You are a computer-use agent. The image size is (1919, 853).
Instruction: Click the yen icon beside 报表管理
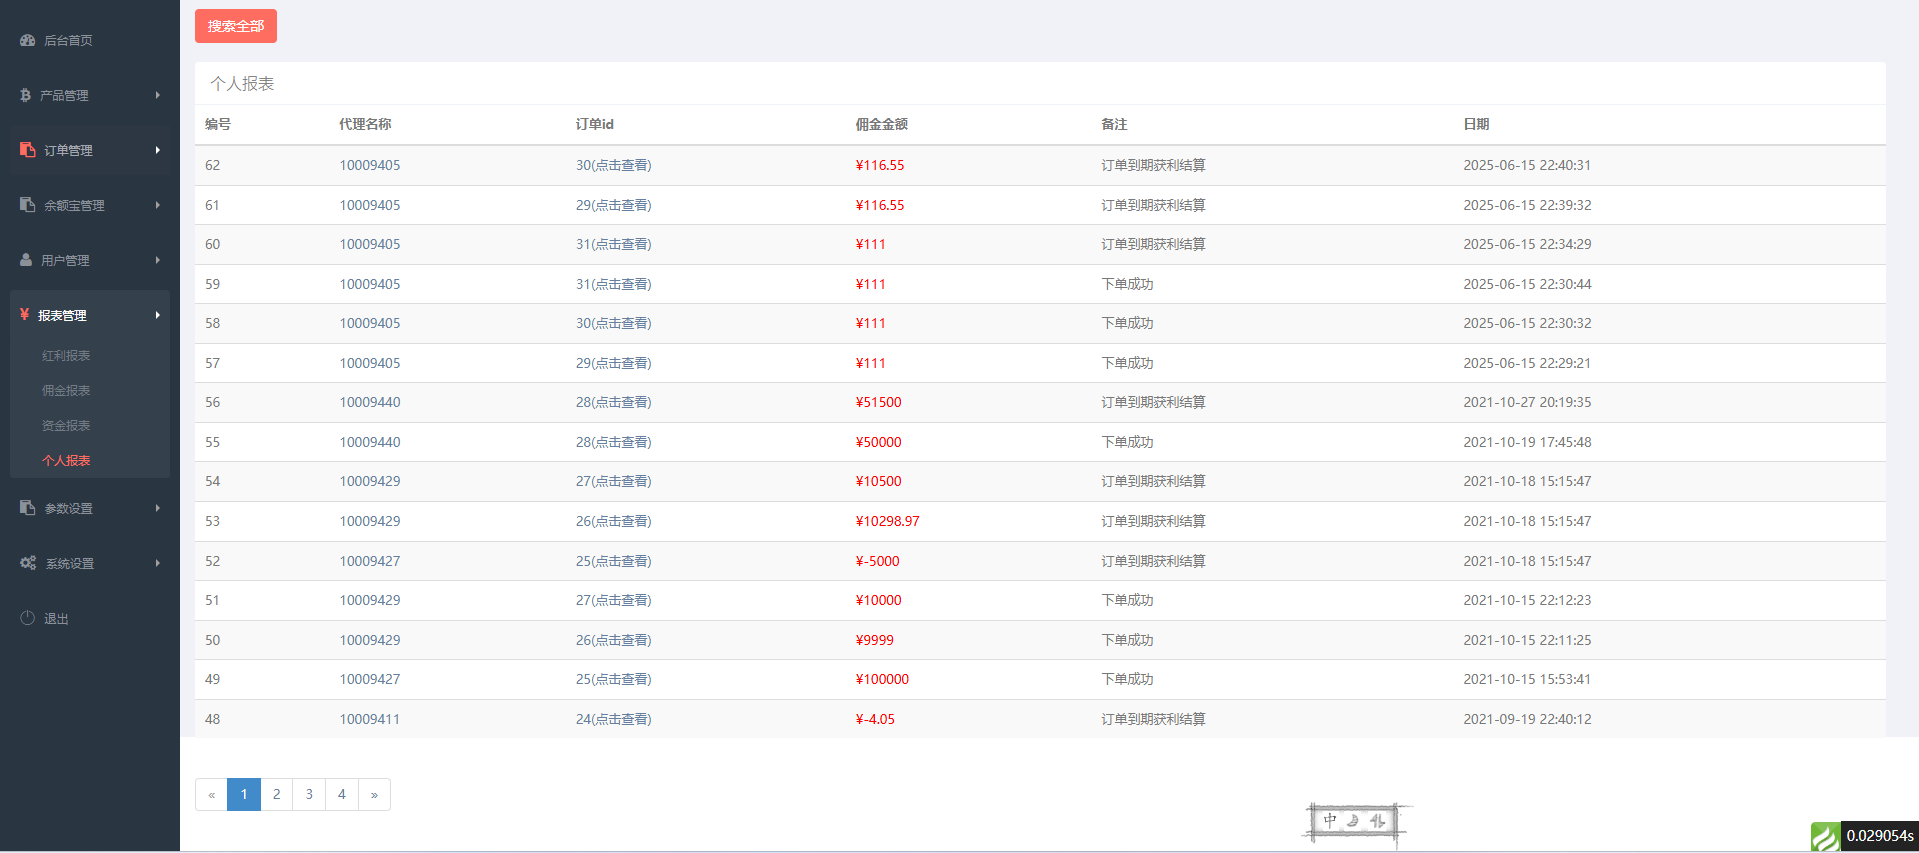point(24,315)
